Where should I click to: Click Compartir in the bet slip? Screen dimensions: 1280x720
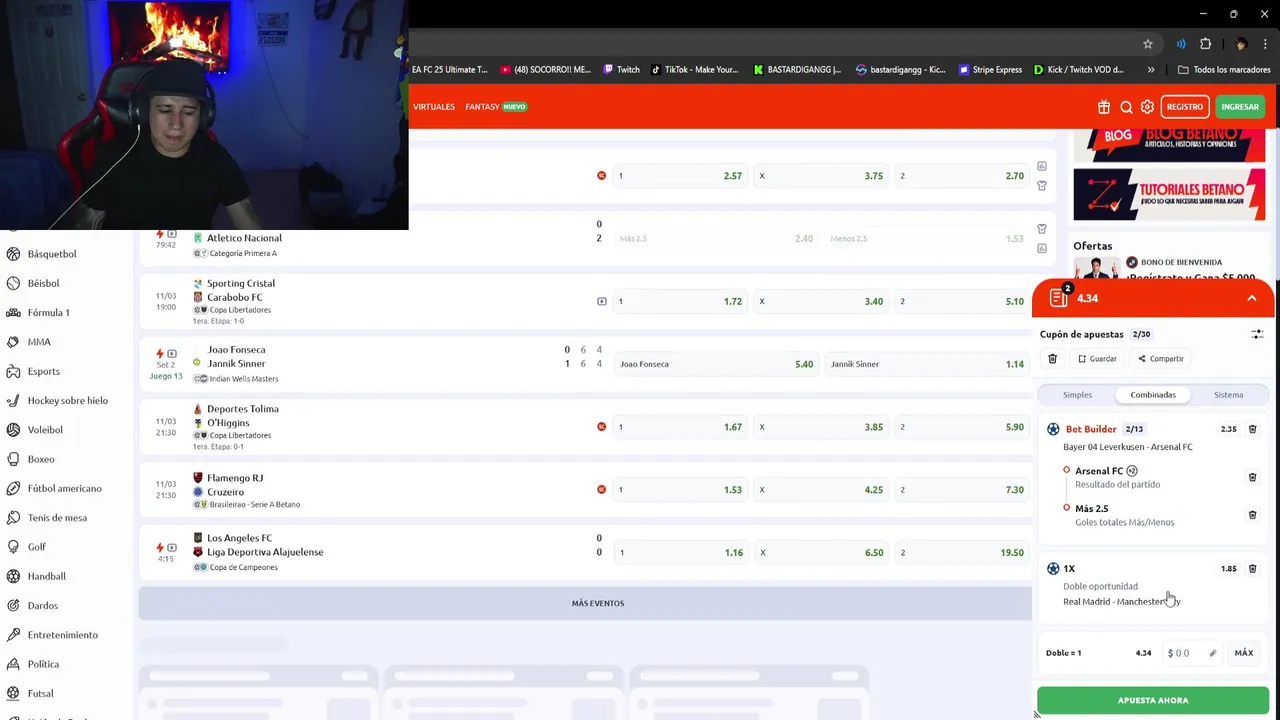1160,359
